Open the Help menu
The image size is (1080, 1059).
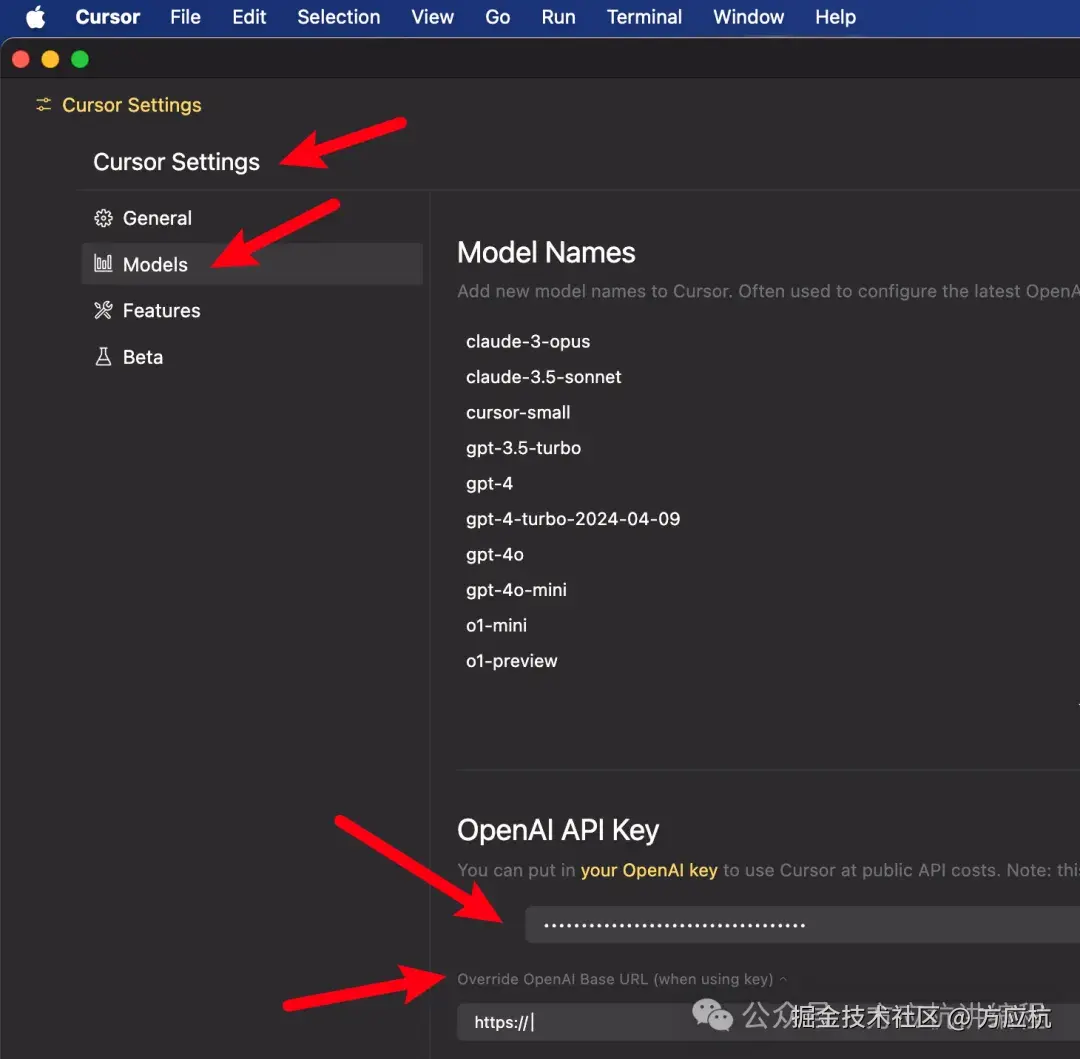click(835, 17)
